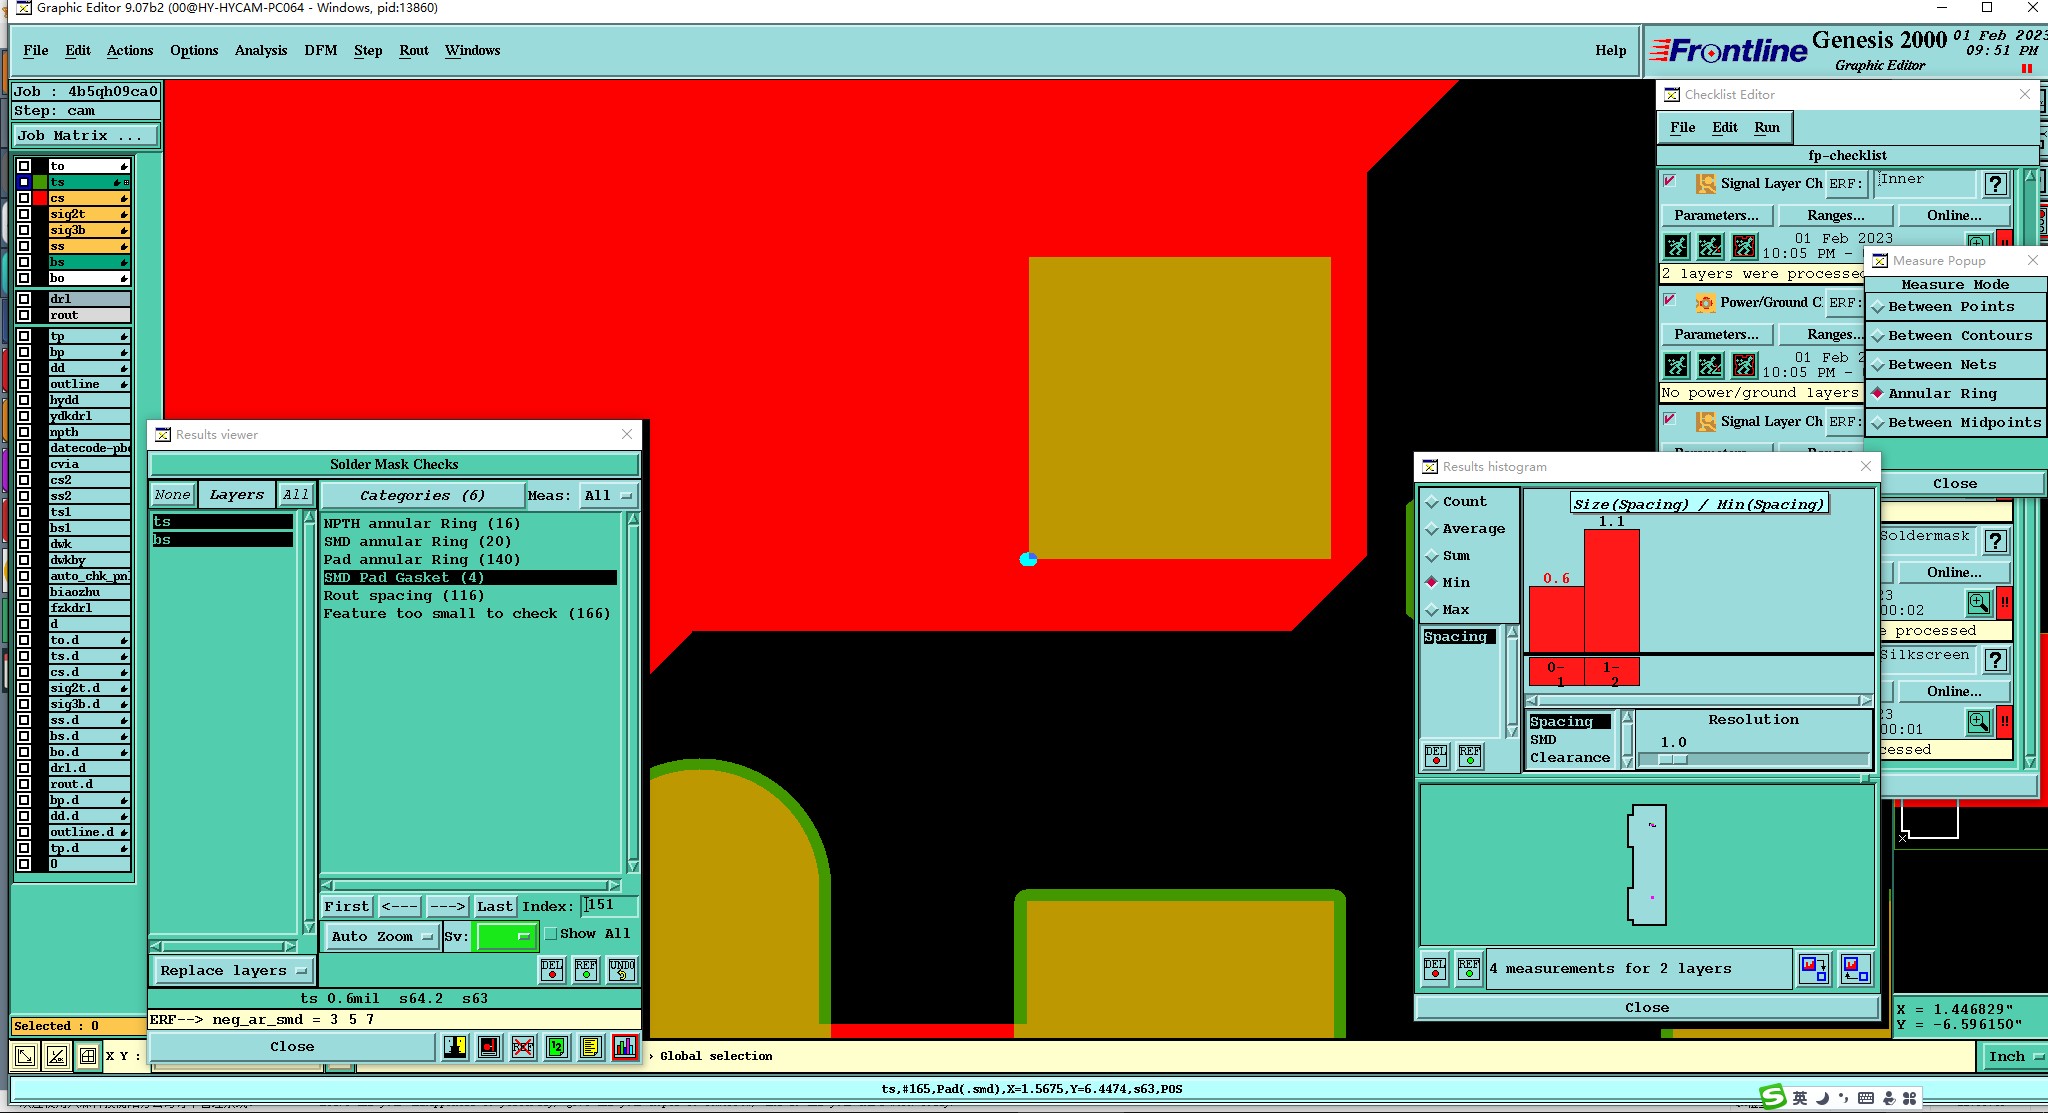The height and width of the screenshot is (1113, 2048).
Task: Click the REF icon in Results histogram footer
Action: [1468, 968]
